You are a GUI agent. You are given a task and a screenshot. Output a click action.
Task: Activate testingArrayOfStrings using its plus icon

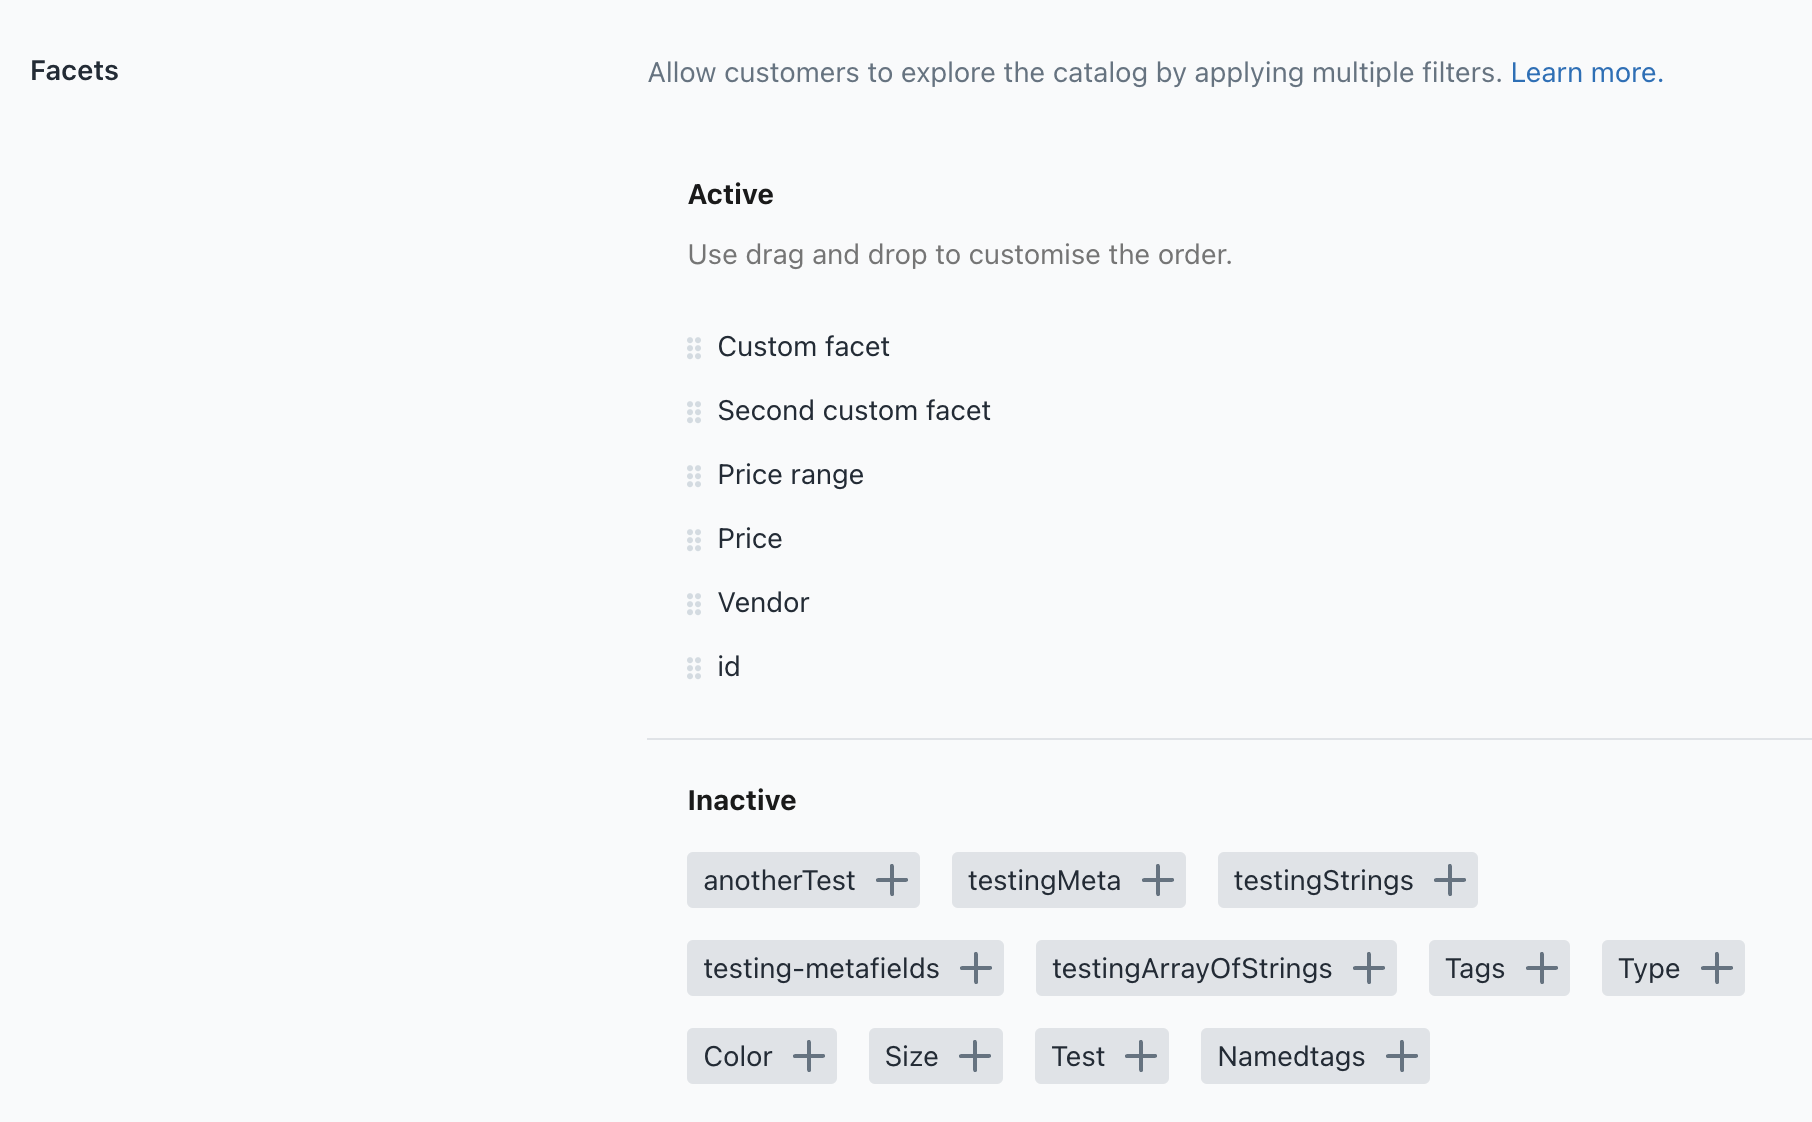click(1369, 968)
